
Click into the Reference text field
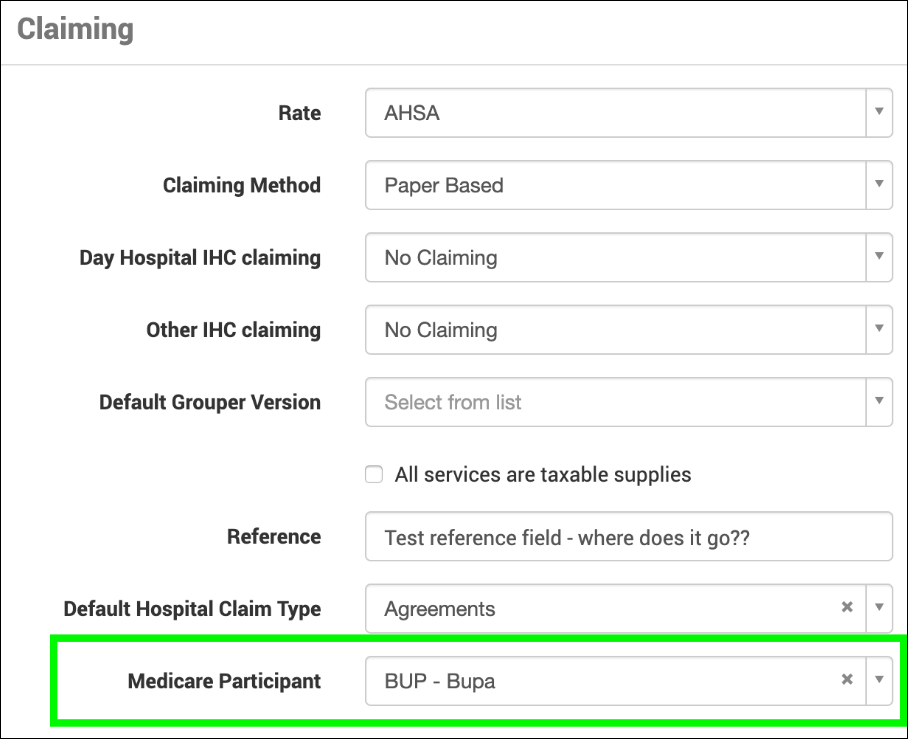pos(628,537)
